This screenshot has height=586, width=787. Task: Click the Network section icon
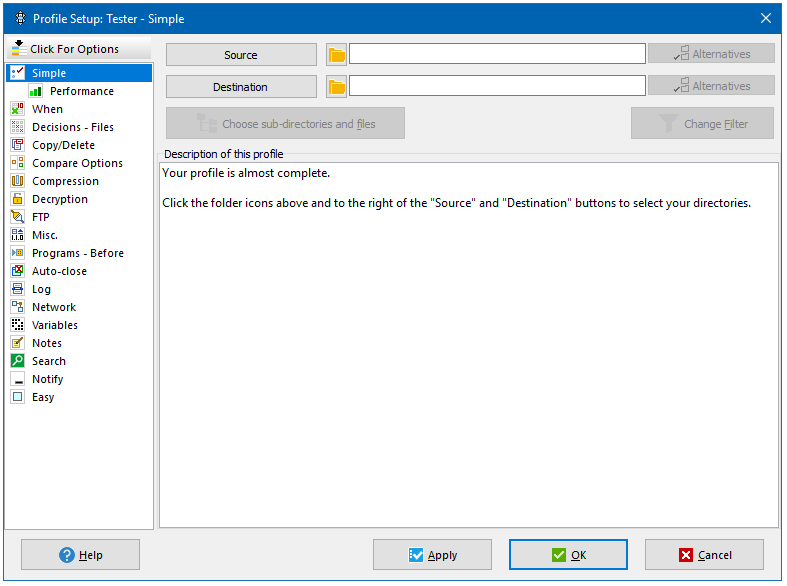[18, 307]
